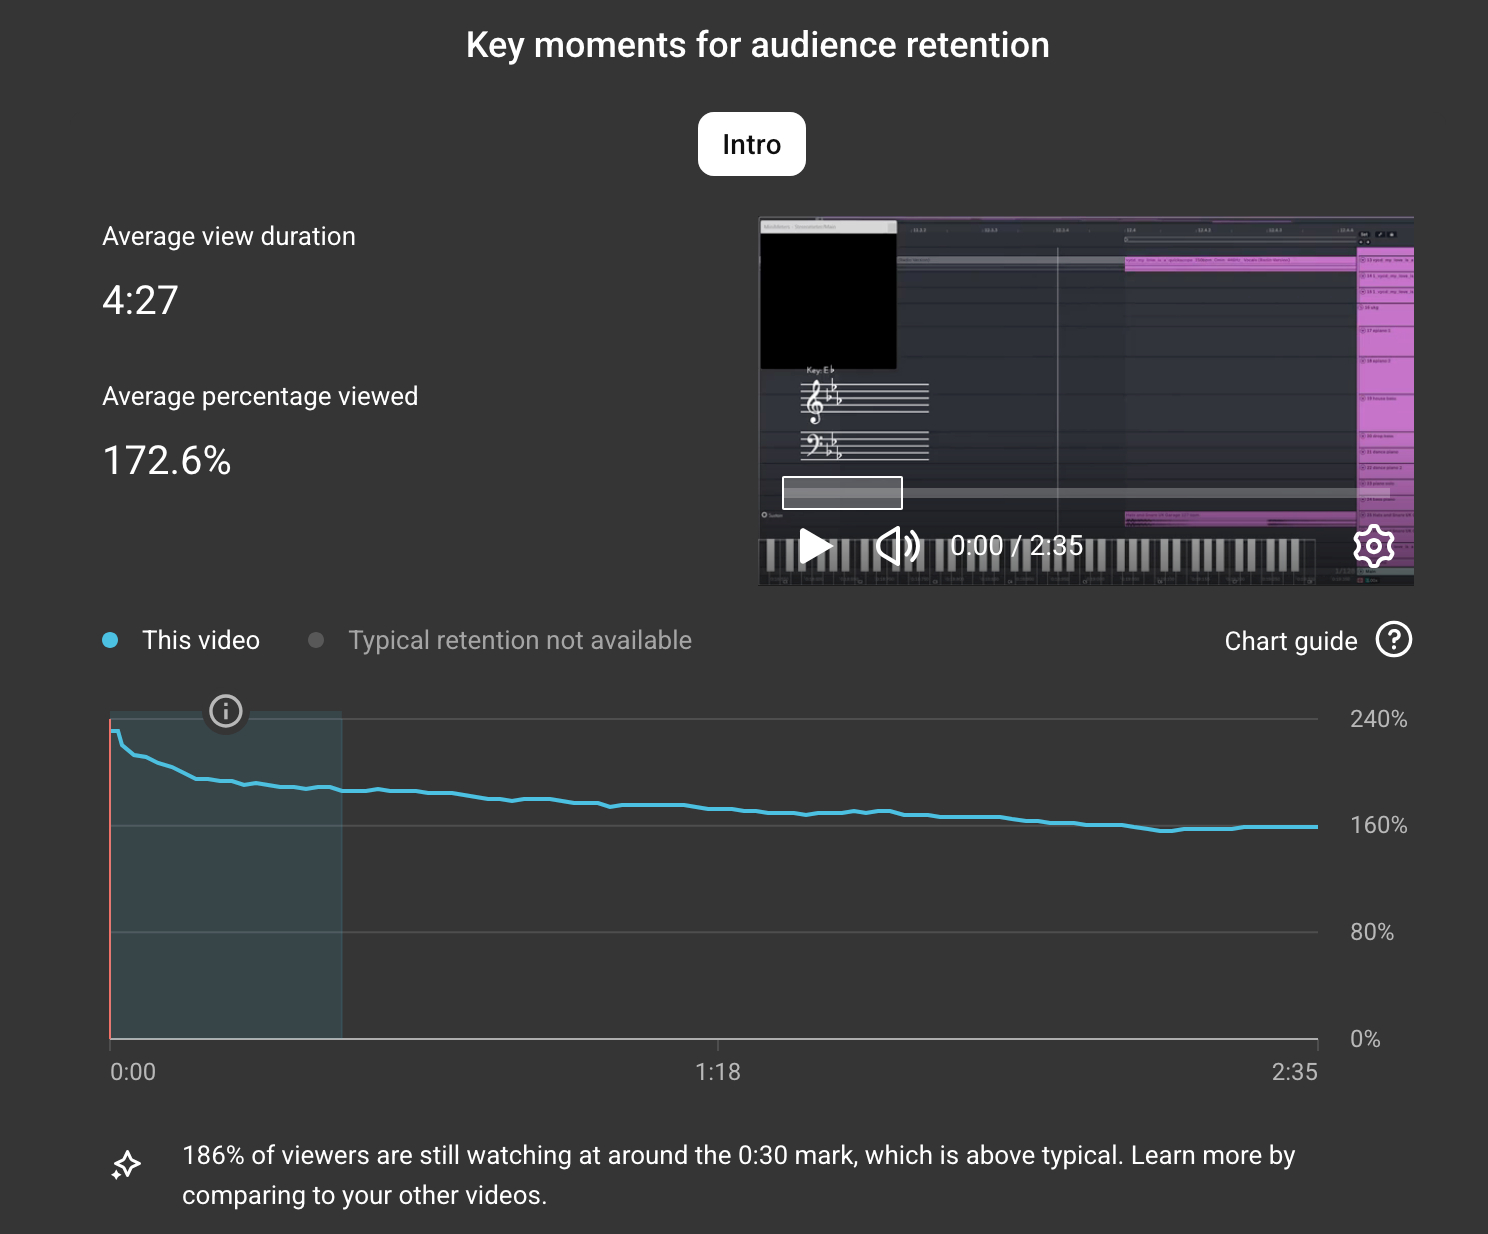Open the Chart guide link
Screen dimensions: 1488x1234
[1290, 641]
